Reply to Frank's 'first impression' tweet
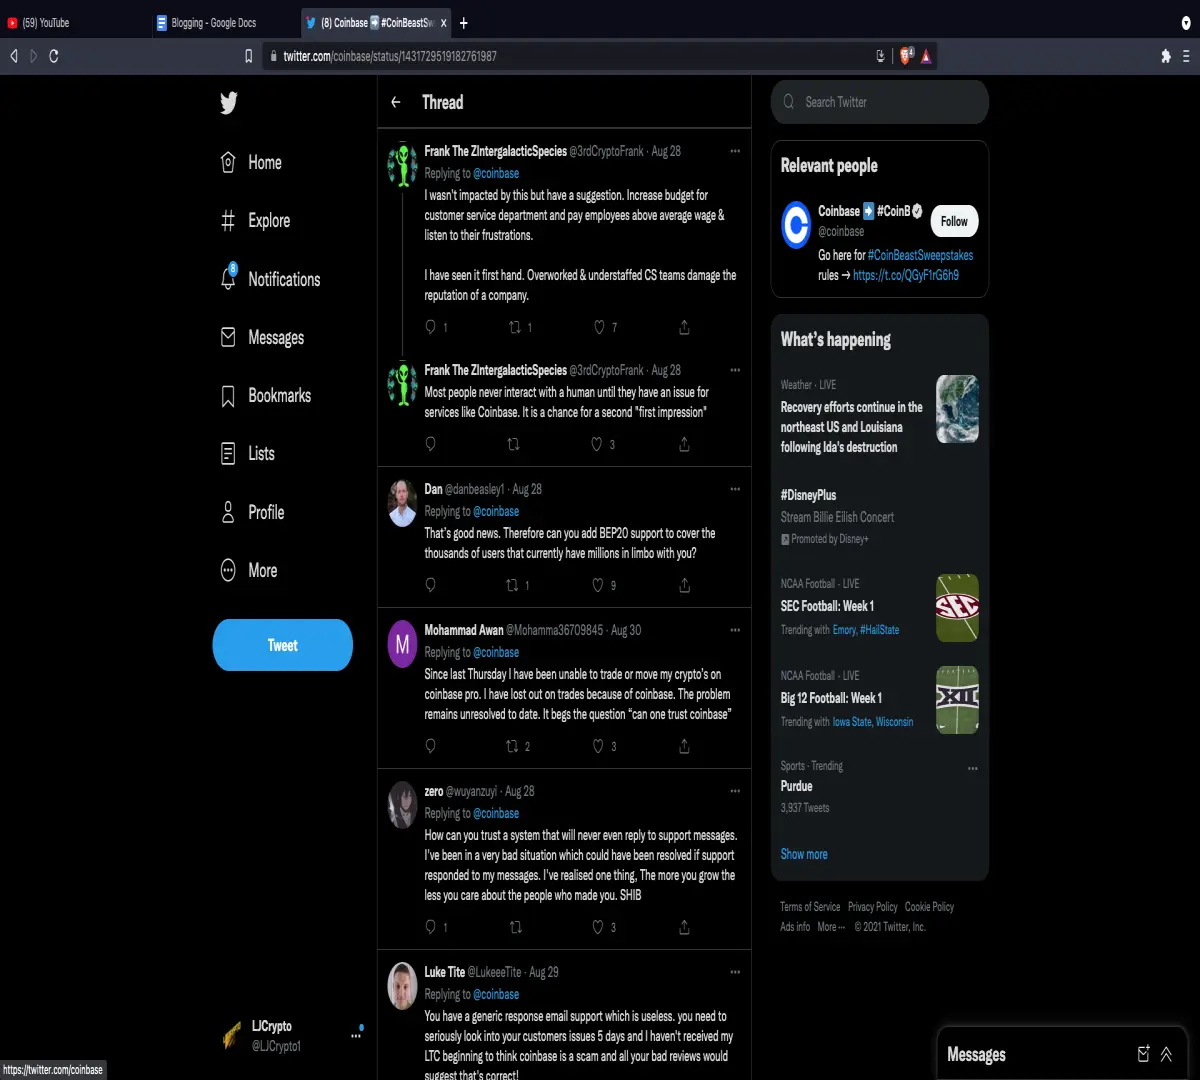1200x1080 pixels. point(431,444)
